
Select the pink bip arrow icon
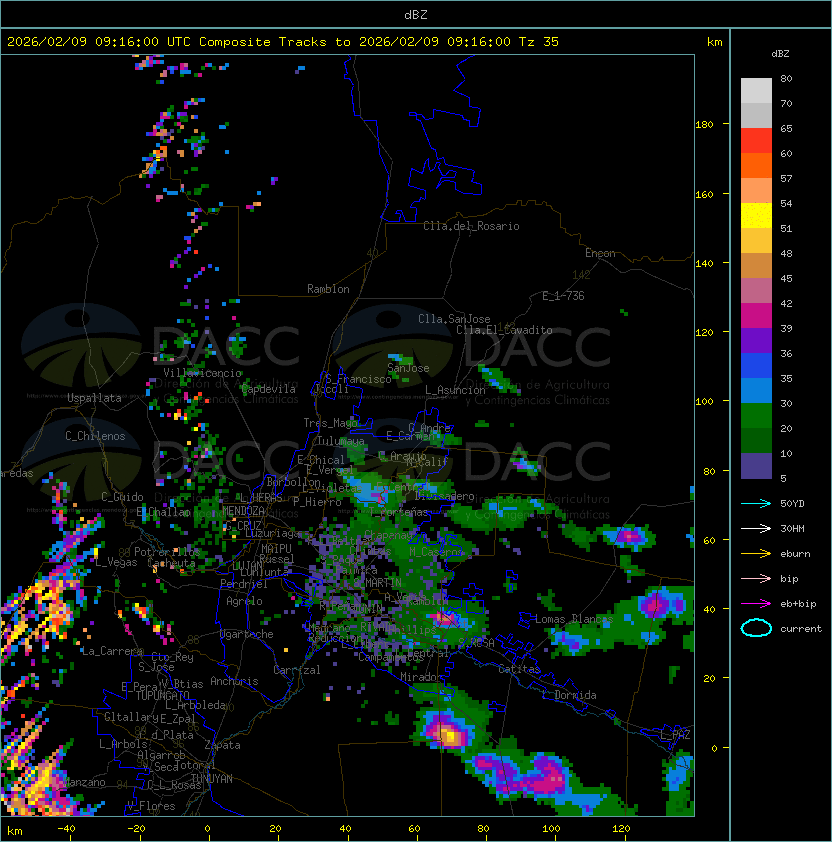(x=756, y=578)
